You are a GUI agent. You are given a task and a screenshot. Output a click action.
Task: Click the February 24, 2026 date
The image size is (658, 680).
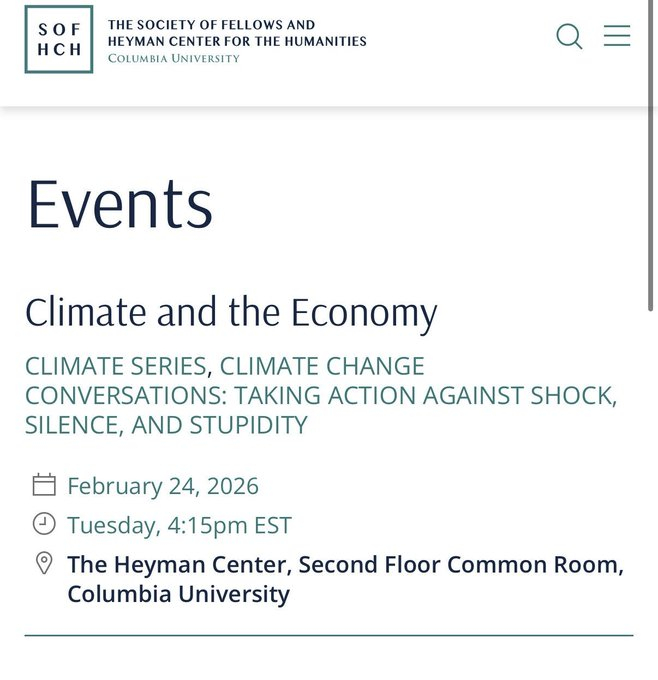point(163,487)
